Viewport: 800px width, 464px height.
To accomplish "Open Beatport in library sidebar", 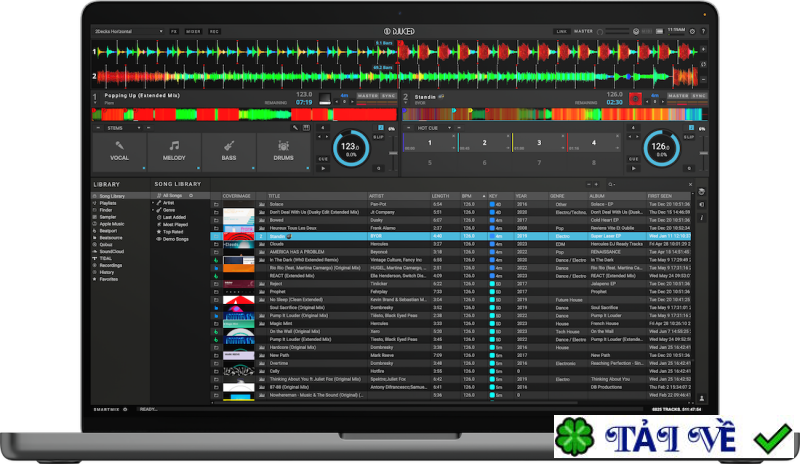I will coord(108,231).
